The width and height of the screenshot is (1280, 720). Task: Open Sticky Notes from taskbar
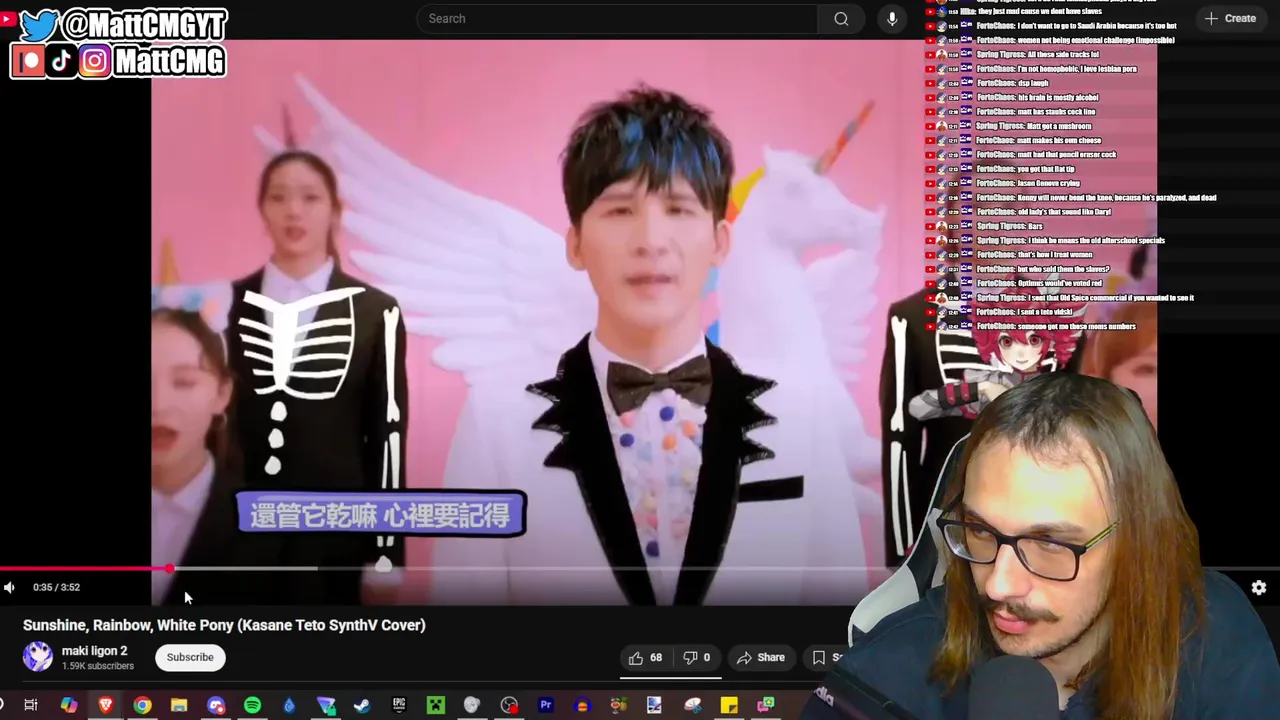pos(729,705)
